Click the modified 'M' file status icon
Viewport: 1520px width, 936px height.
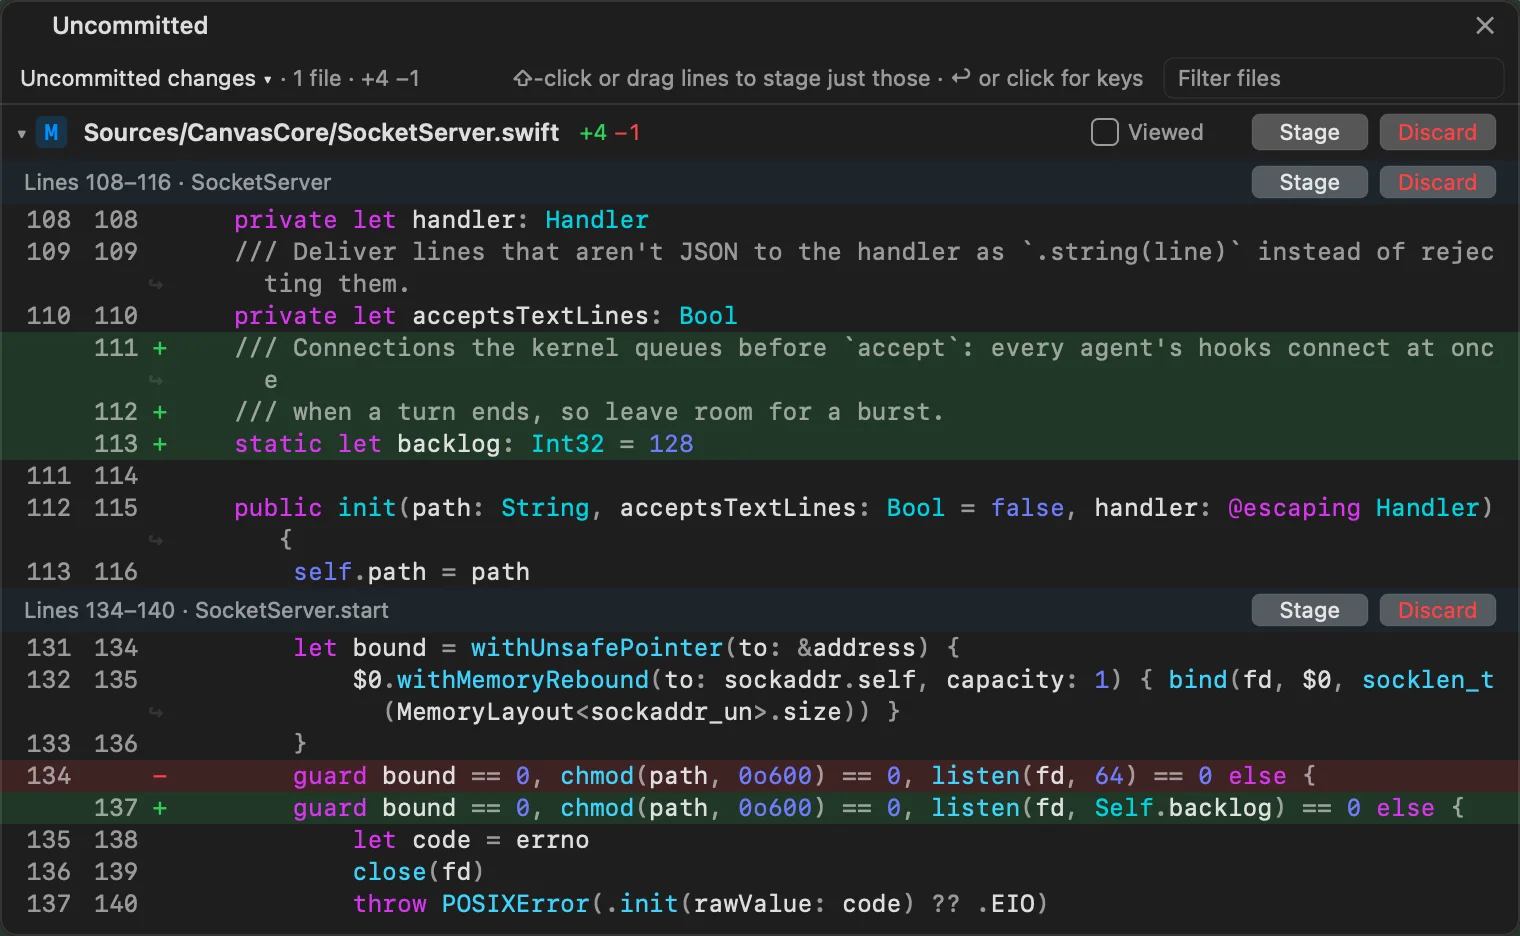pyautogui.click(x=51, y=132)
